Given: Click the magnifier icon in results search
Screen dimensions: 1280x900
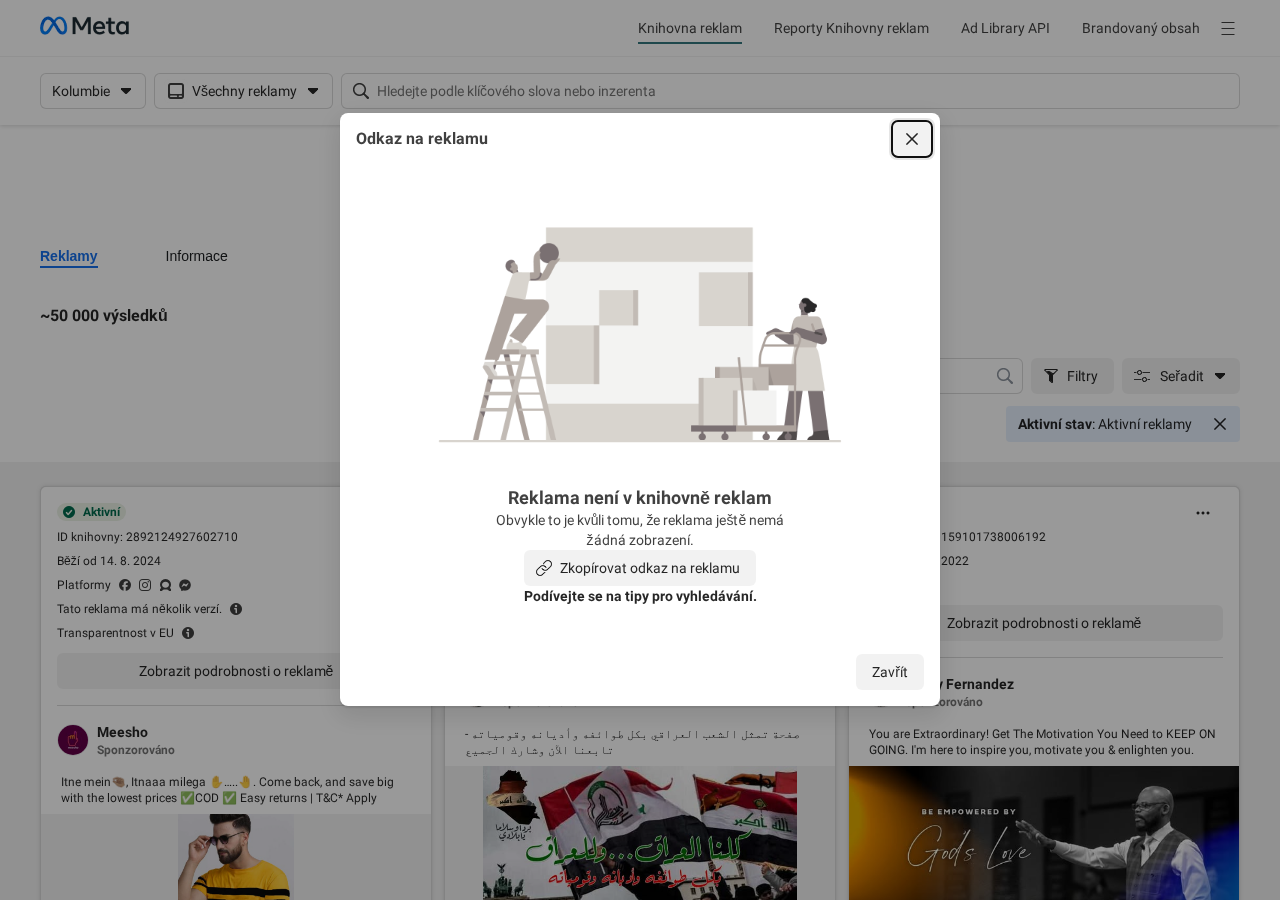Looking at the screenshot, I should point(1005,376).
